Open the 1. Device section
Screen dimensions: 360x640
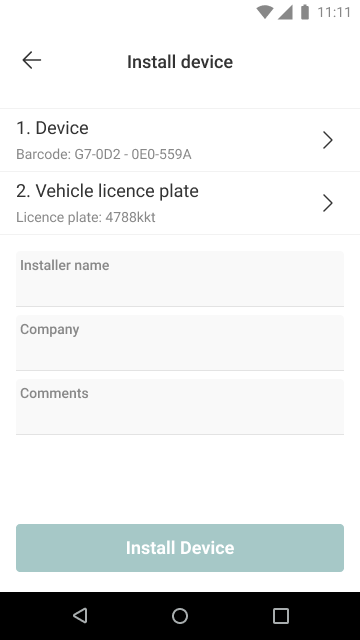point(180,140)
